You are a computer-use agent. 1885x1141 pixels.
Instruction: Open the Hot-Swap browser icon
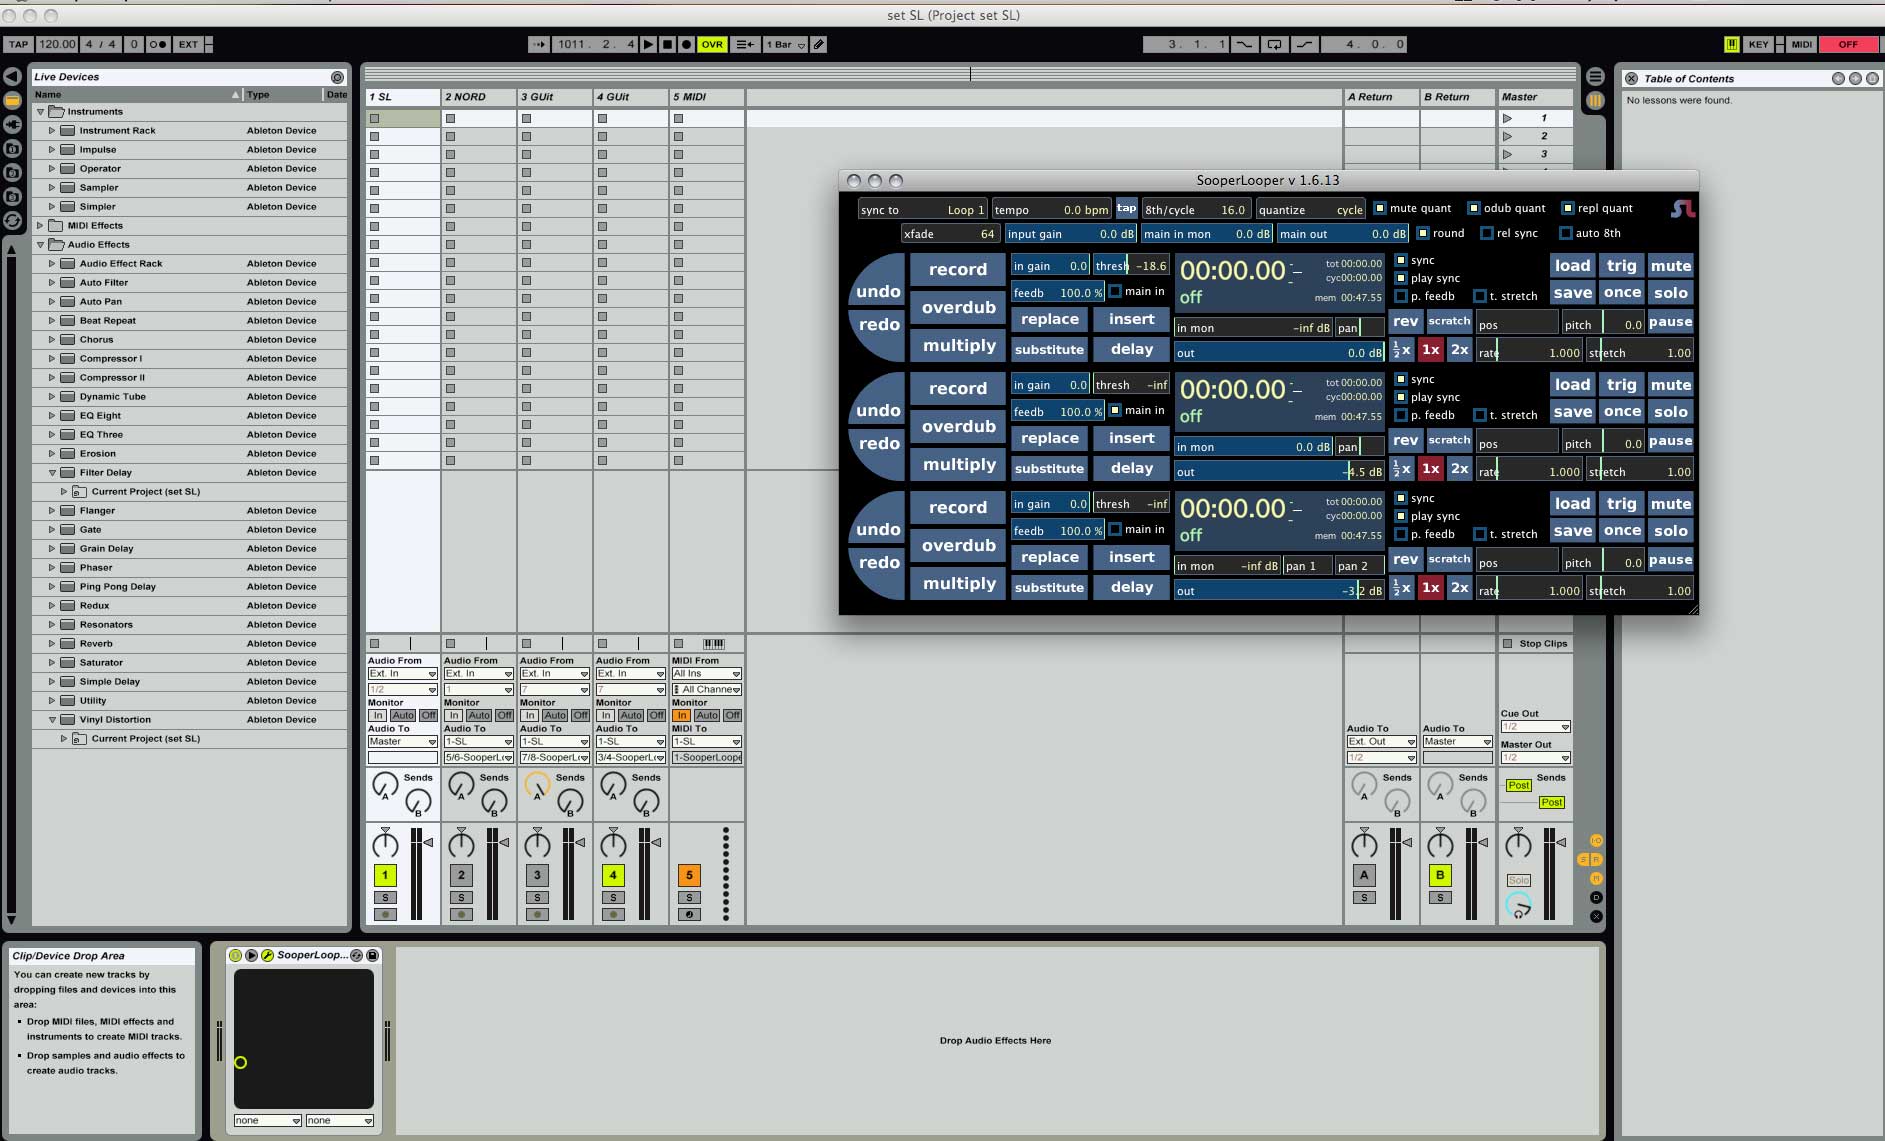point(12,221)
